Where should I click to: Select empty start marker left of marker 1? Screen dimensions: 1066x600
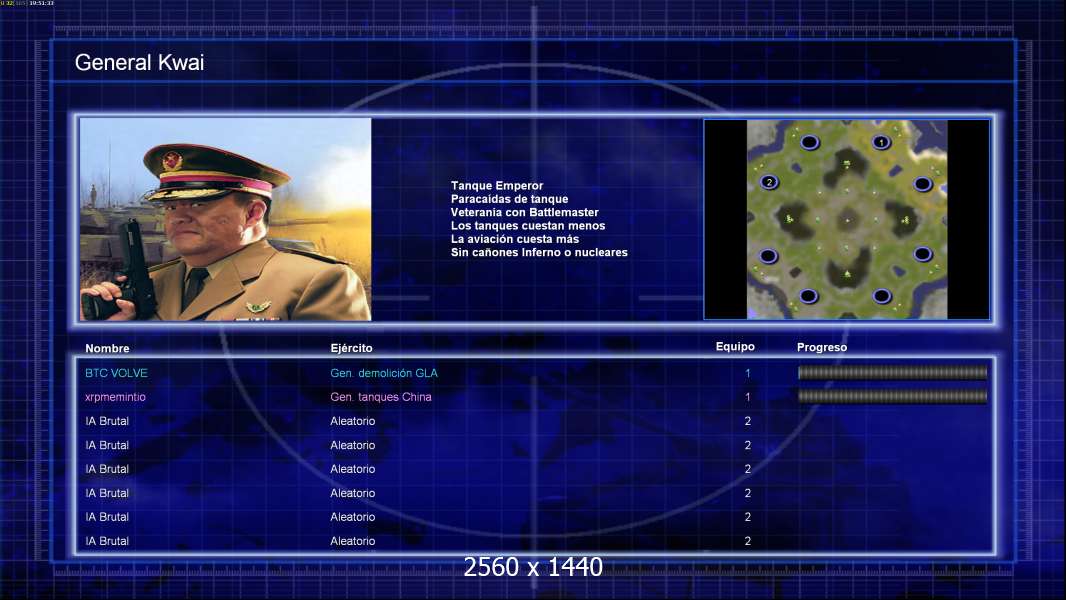point(809,142)
